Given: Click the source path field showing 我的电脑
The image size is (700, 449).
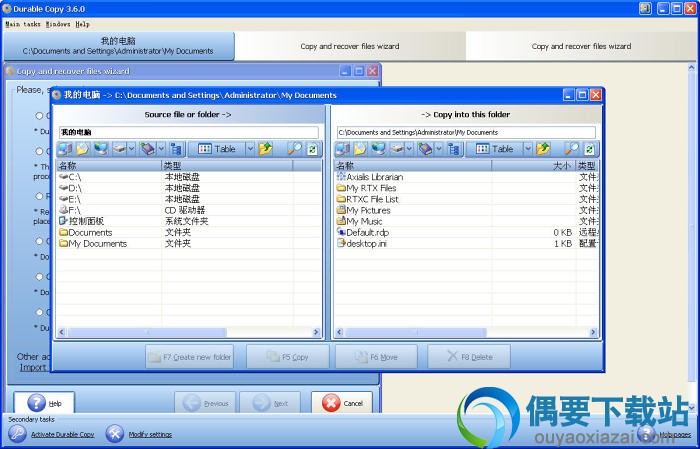Looking at the screenshot, I should (x=189, y=132).
